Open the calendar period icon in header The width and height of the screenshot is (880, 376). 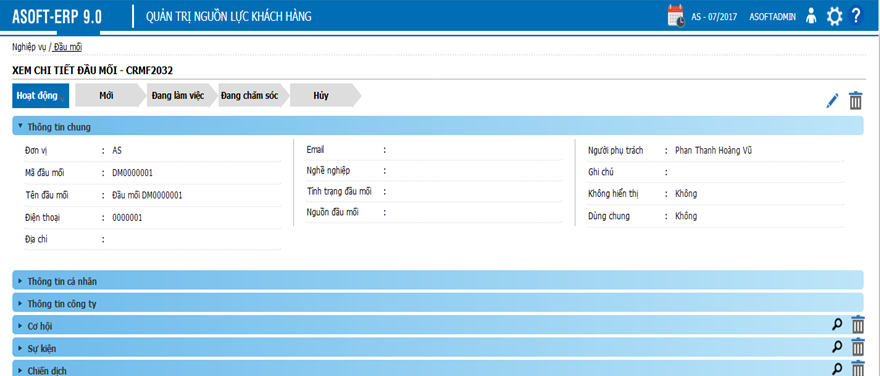point(676,16)
